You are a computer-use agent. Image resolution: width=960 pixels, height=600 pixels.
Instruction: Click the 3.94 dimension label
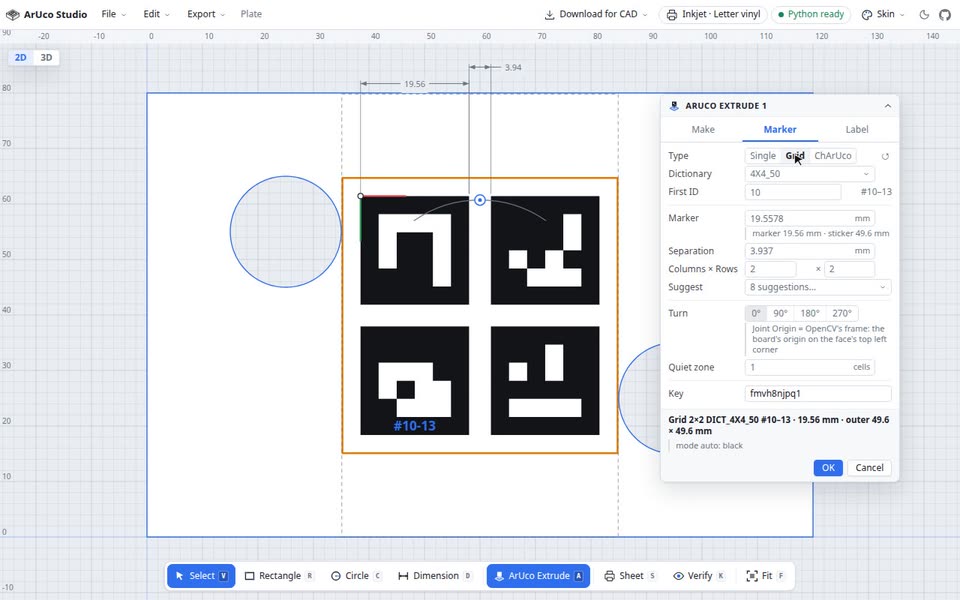(x=513, y=67)
